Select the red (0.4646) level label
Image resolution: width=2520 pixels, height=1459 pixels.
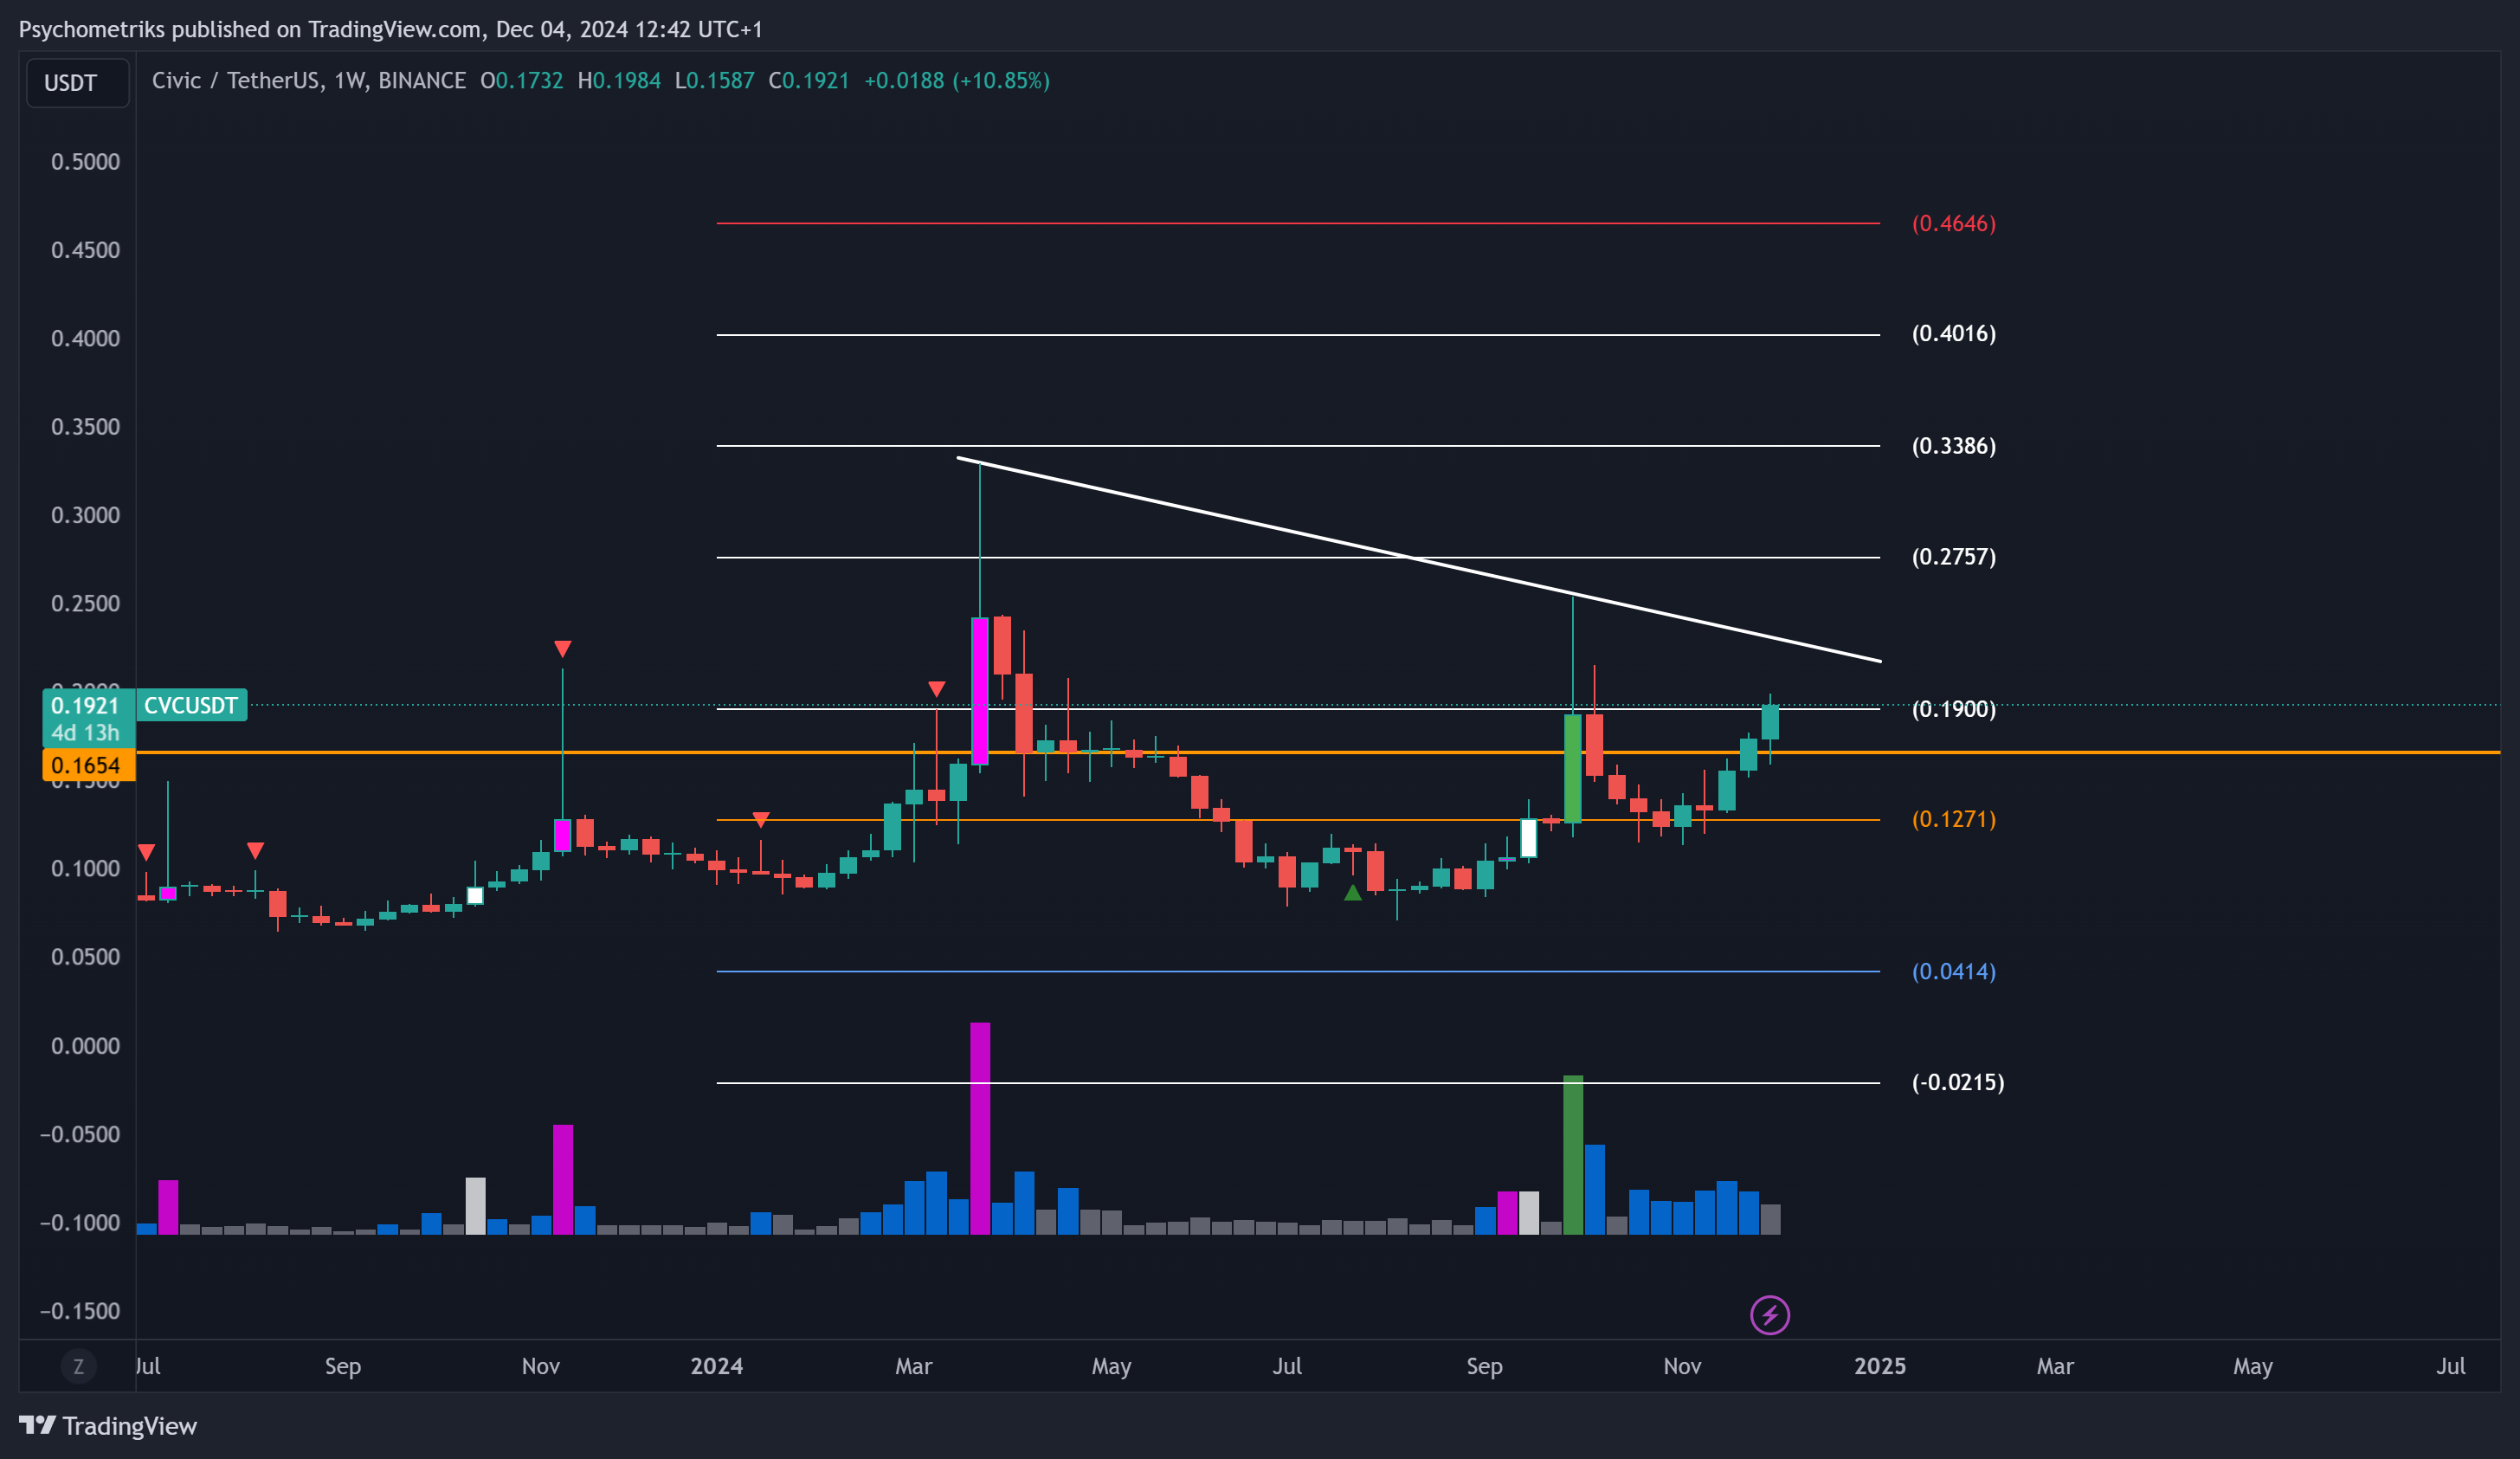point(1954,223)
